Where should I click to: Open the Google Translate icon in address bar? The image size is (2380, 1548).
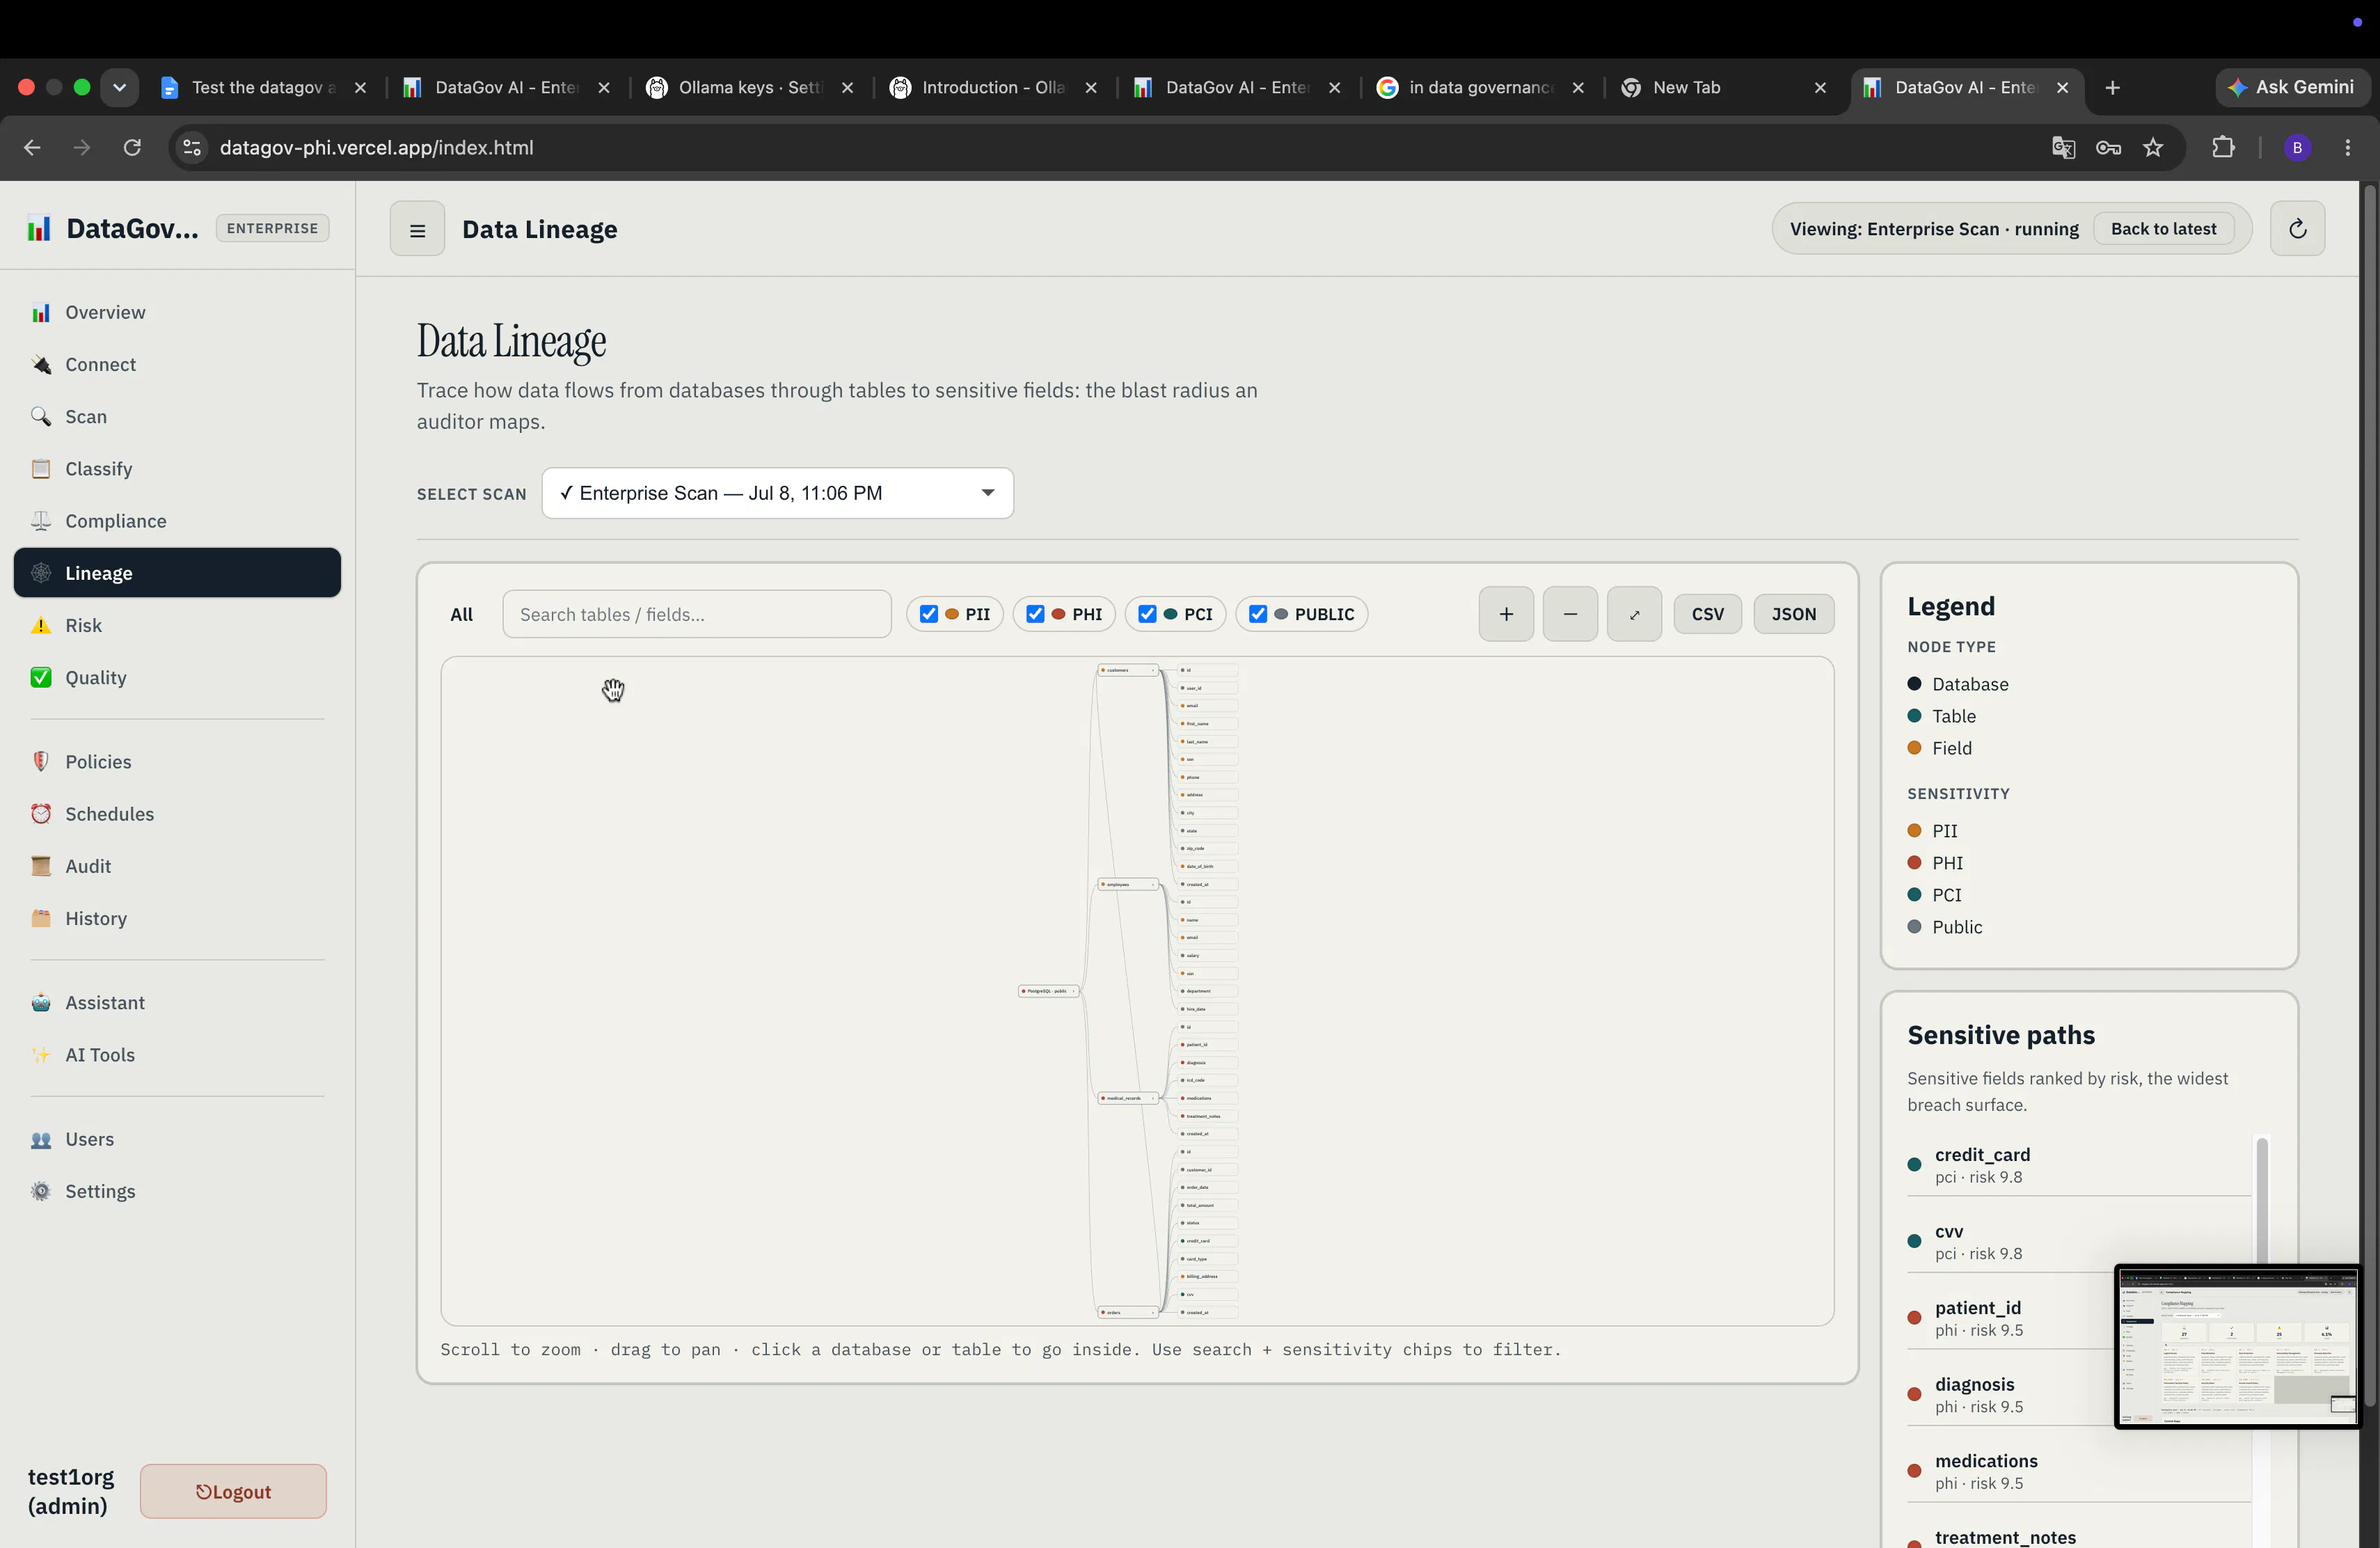click(2063, 147)
